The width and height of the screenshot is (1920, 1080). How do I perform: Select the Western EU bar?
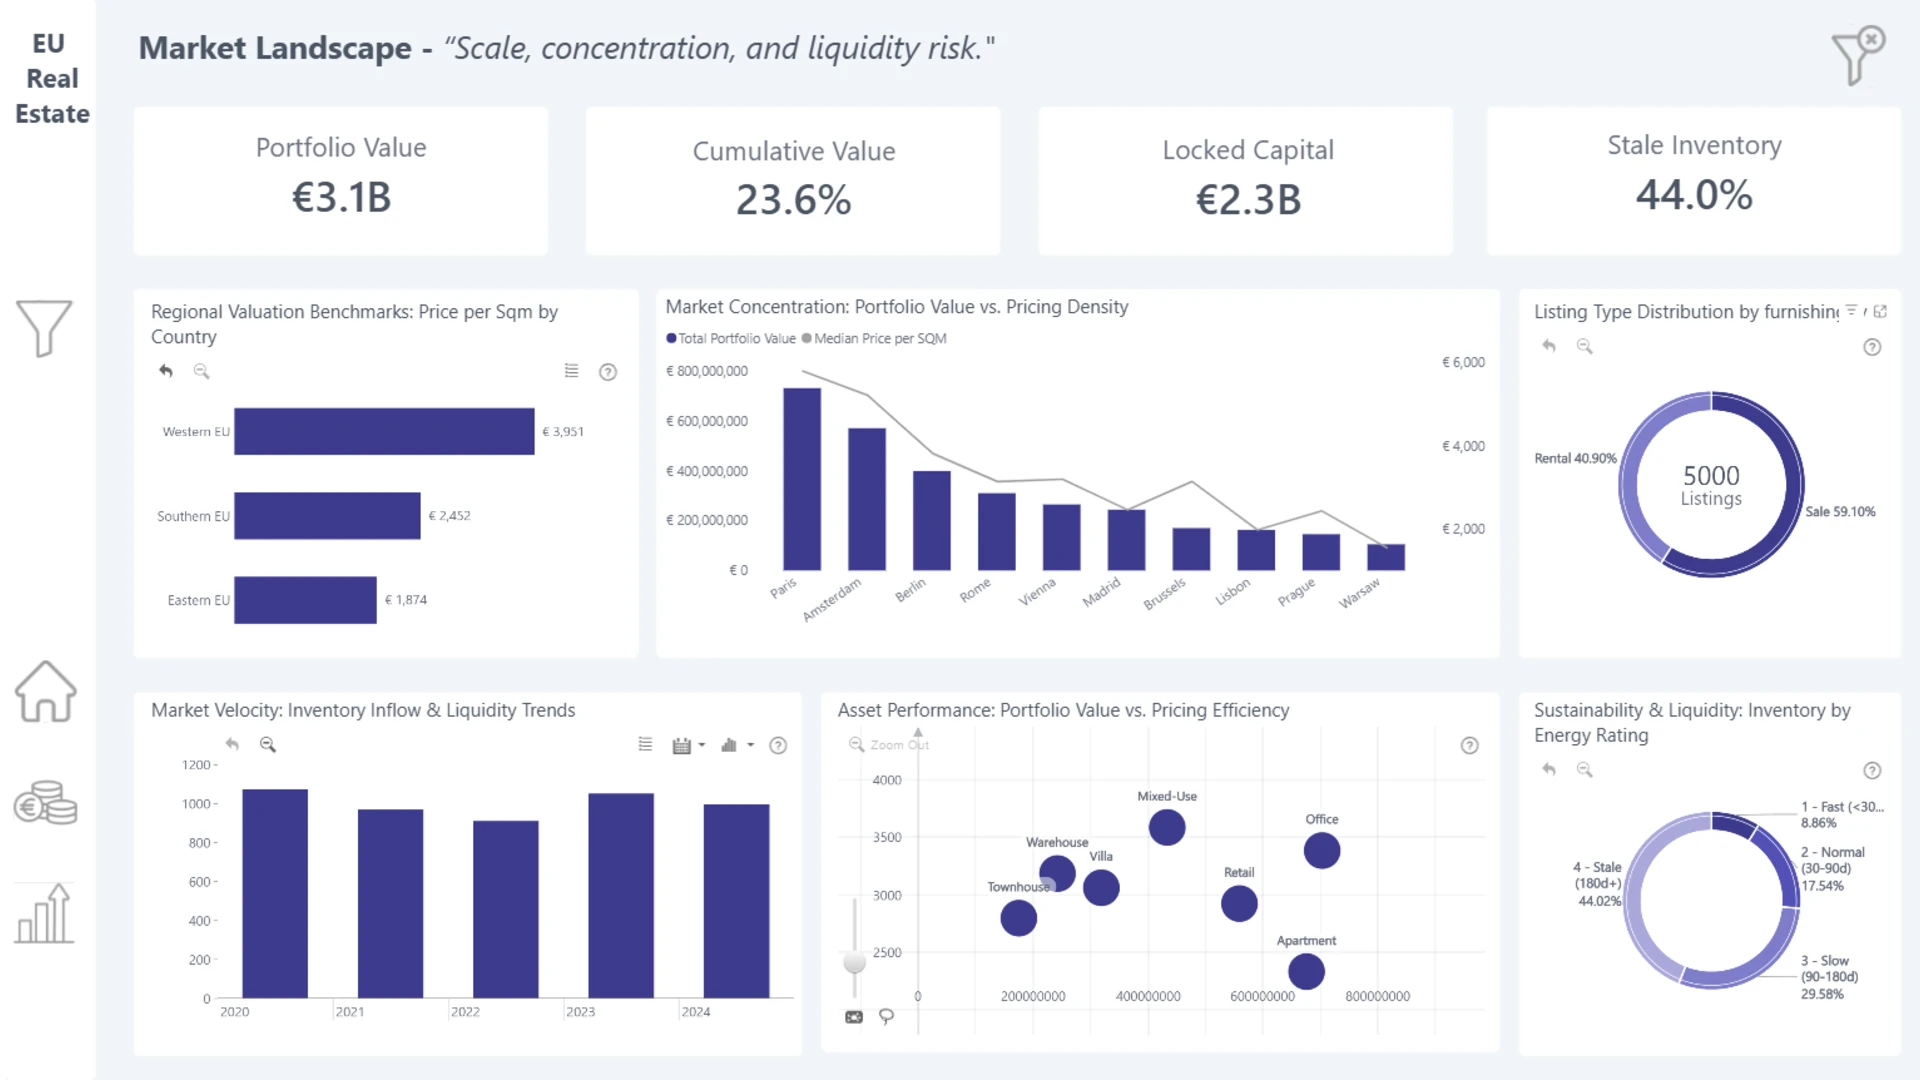(x=384, y=431)
